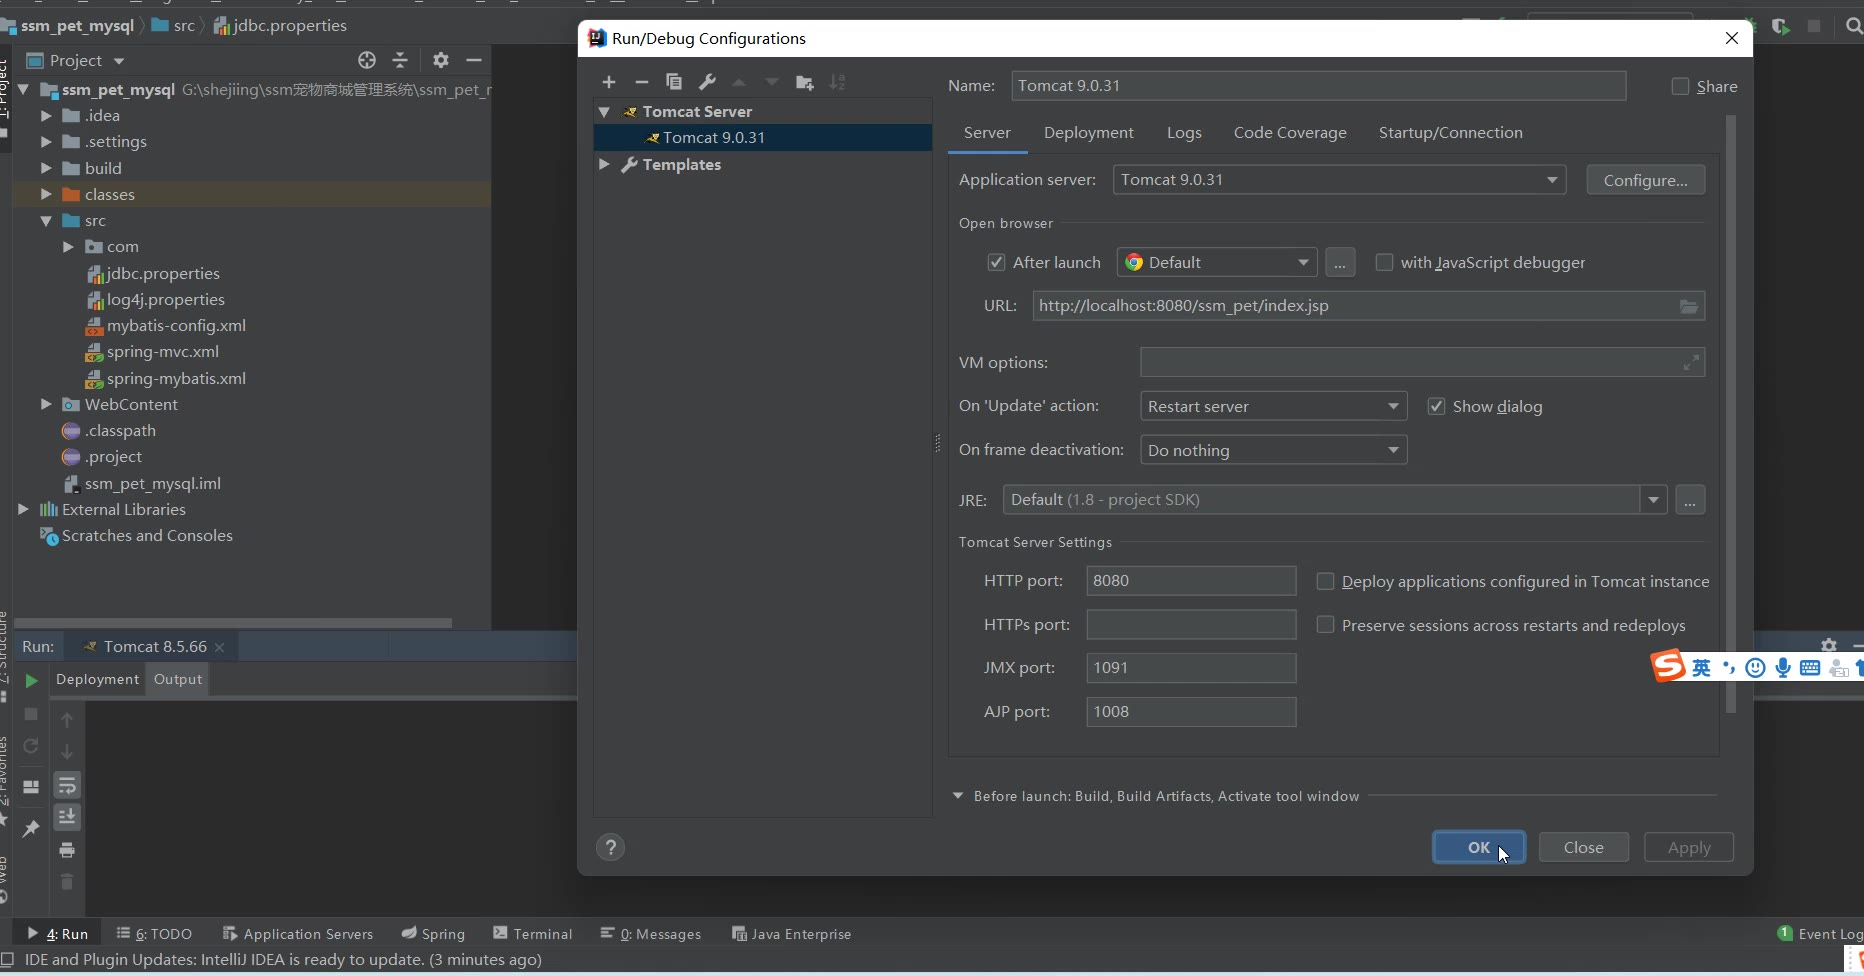Collapse all icon in Project panel
Screen dimensions: 1864x976
[x=400, y=61]
